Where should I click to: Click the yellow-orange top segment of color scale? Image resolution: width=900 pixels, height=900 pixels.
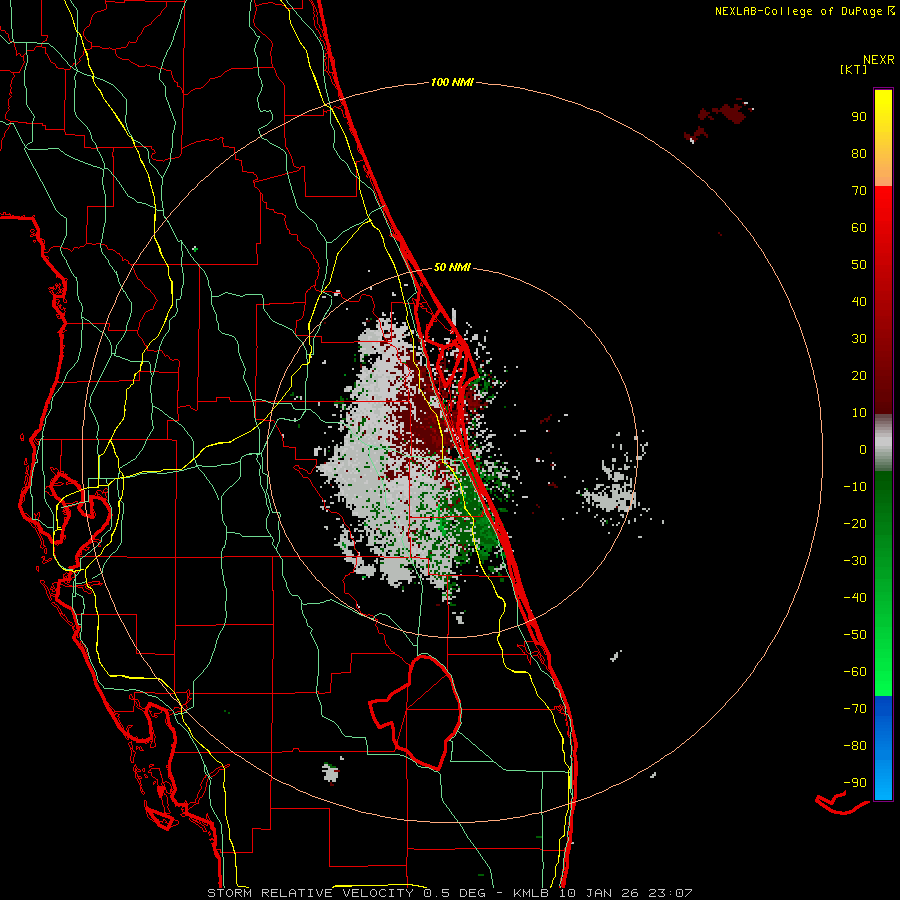883,138
